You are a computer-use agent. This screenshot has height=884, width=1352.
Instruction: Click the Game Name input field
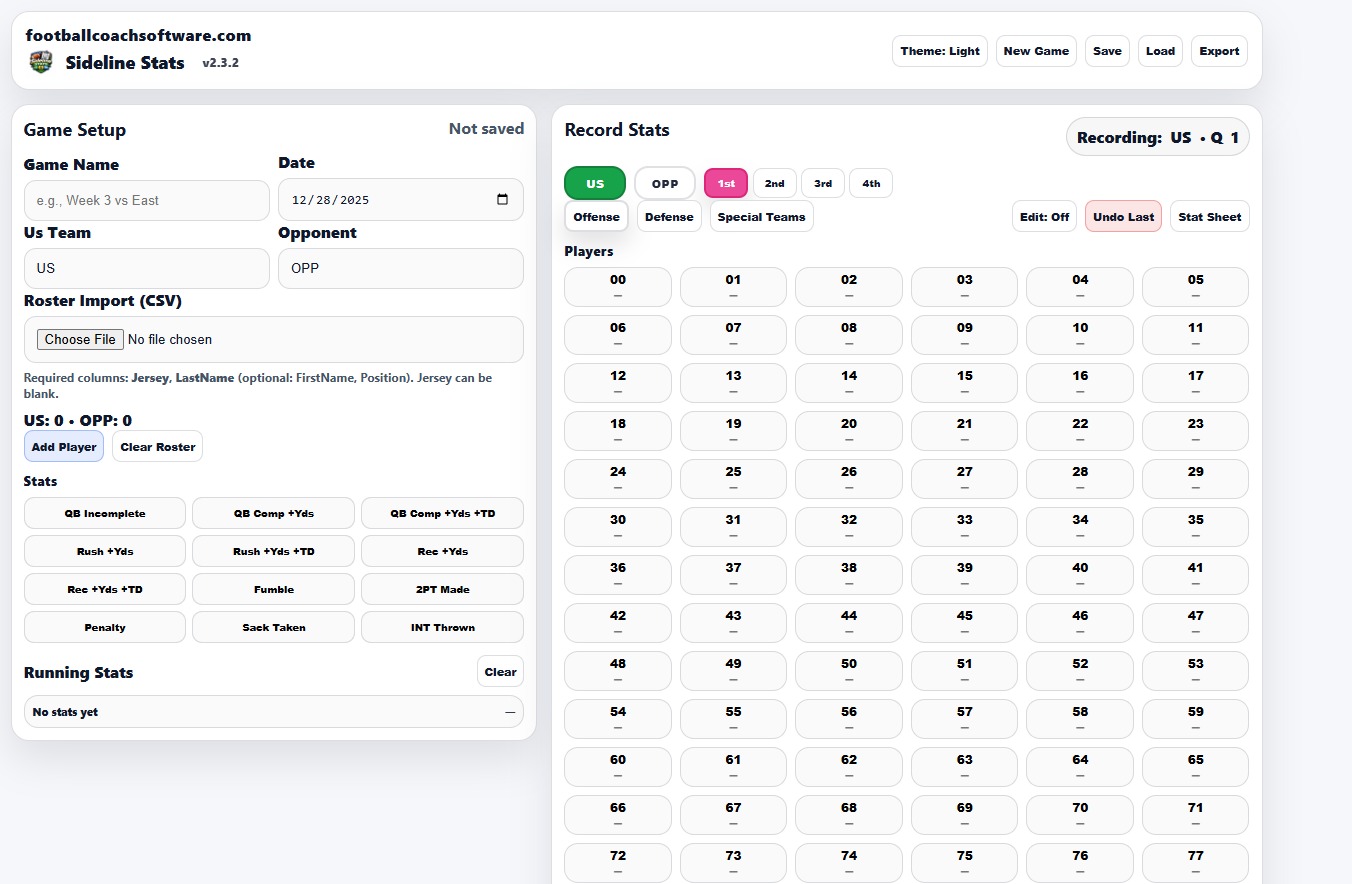[146, 200]
